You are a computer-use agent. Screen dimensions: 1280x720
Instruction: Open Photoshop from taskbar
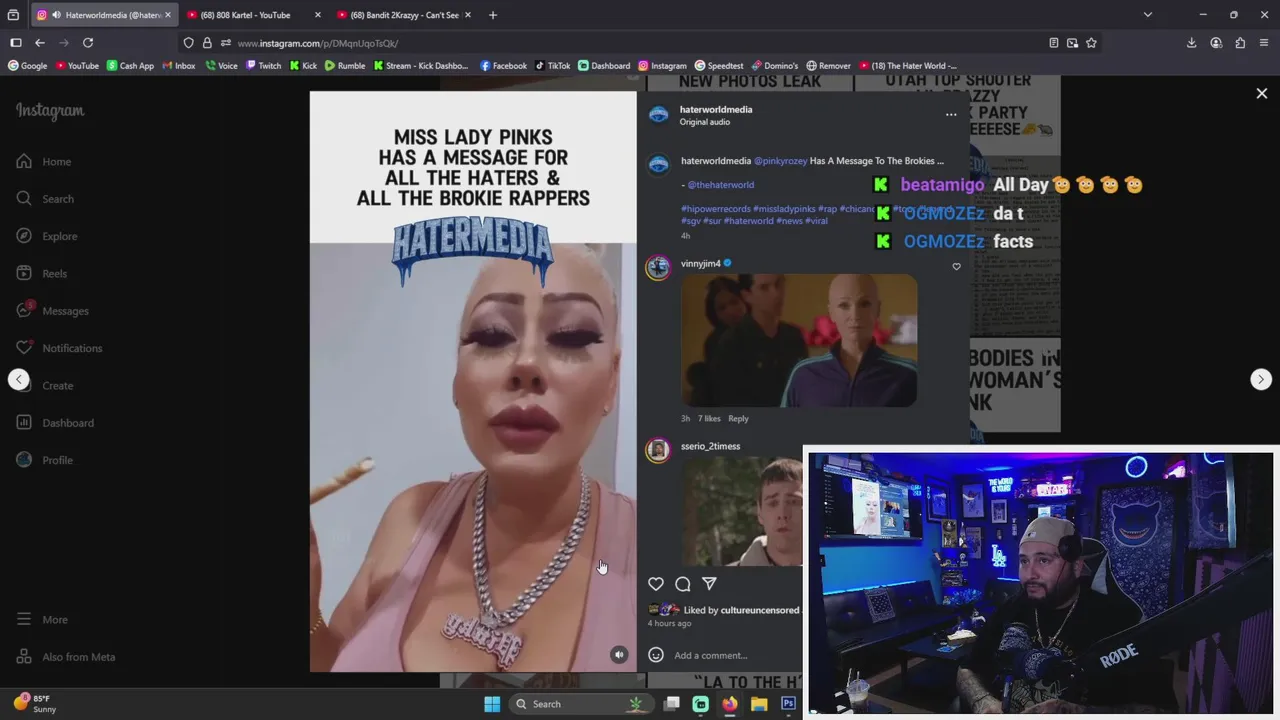point(788,704)
